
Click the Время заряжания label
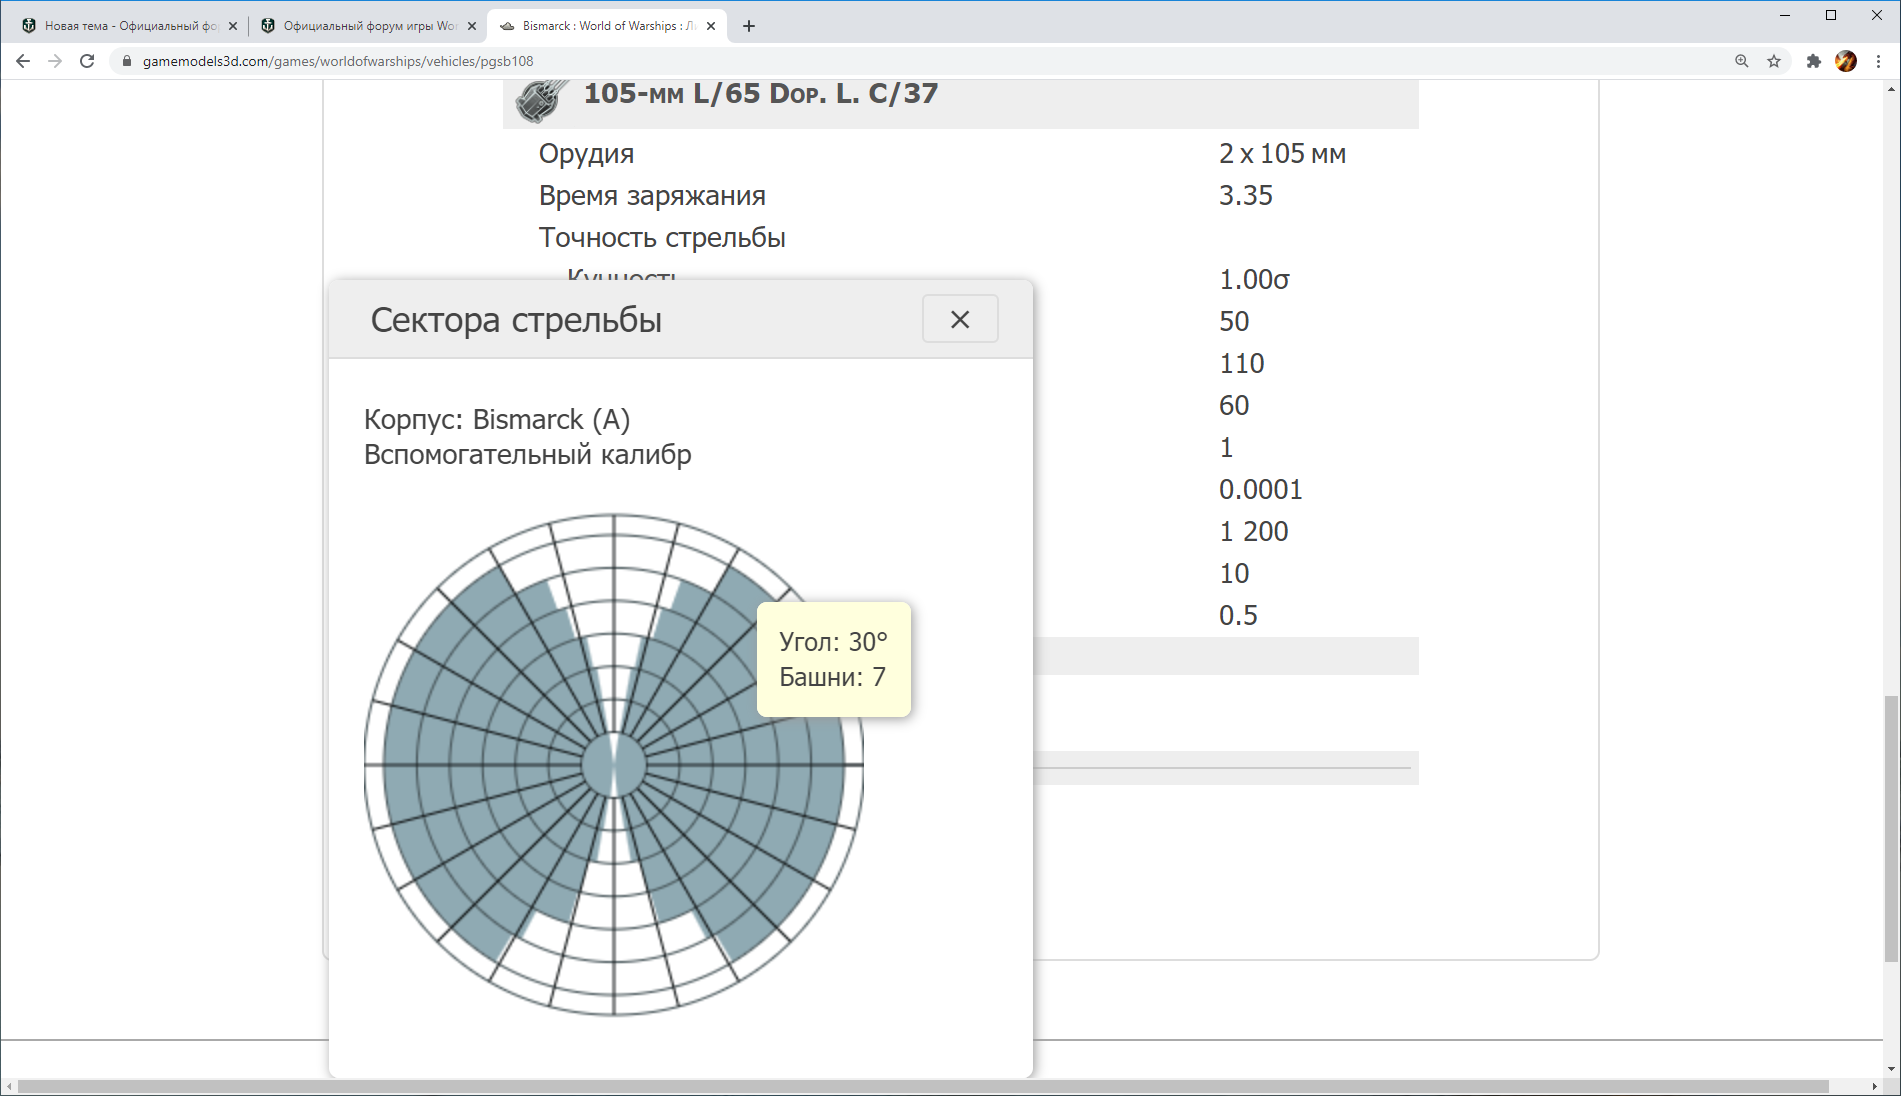[652, 195]
